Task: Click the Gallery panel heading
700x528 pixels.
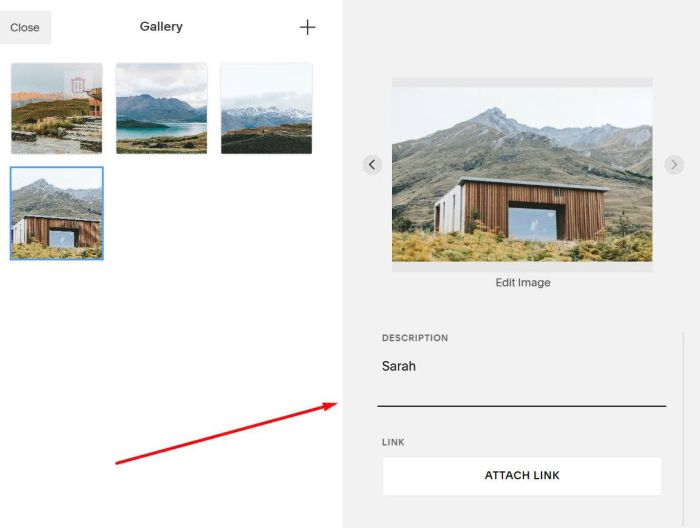Action: point(161,26)
